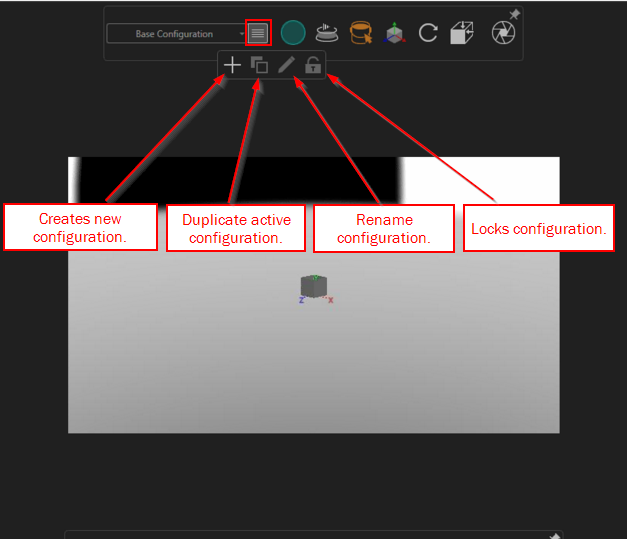Image resolution: width=627 pixels, height=539 pixels.
Task: Click the camera aperture snapshot icon
Action: (503, 33)
